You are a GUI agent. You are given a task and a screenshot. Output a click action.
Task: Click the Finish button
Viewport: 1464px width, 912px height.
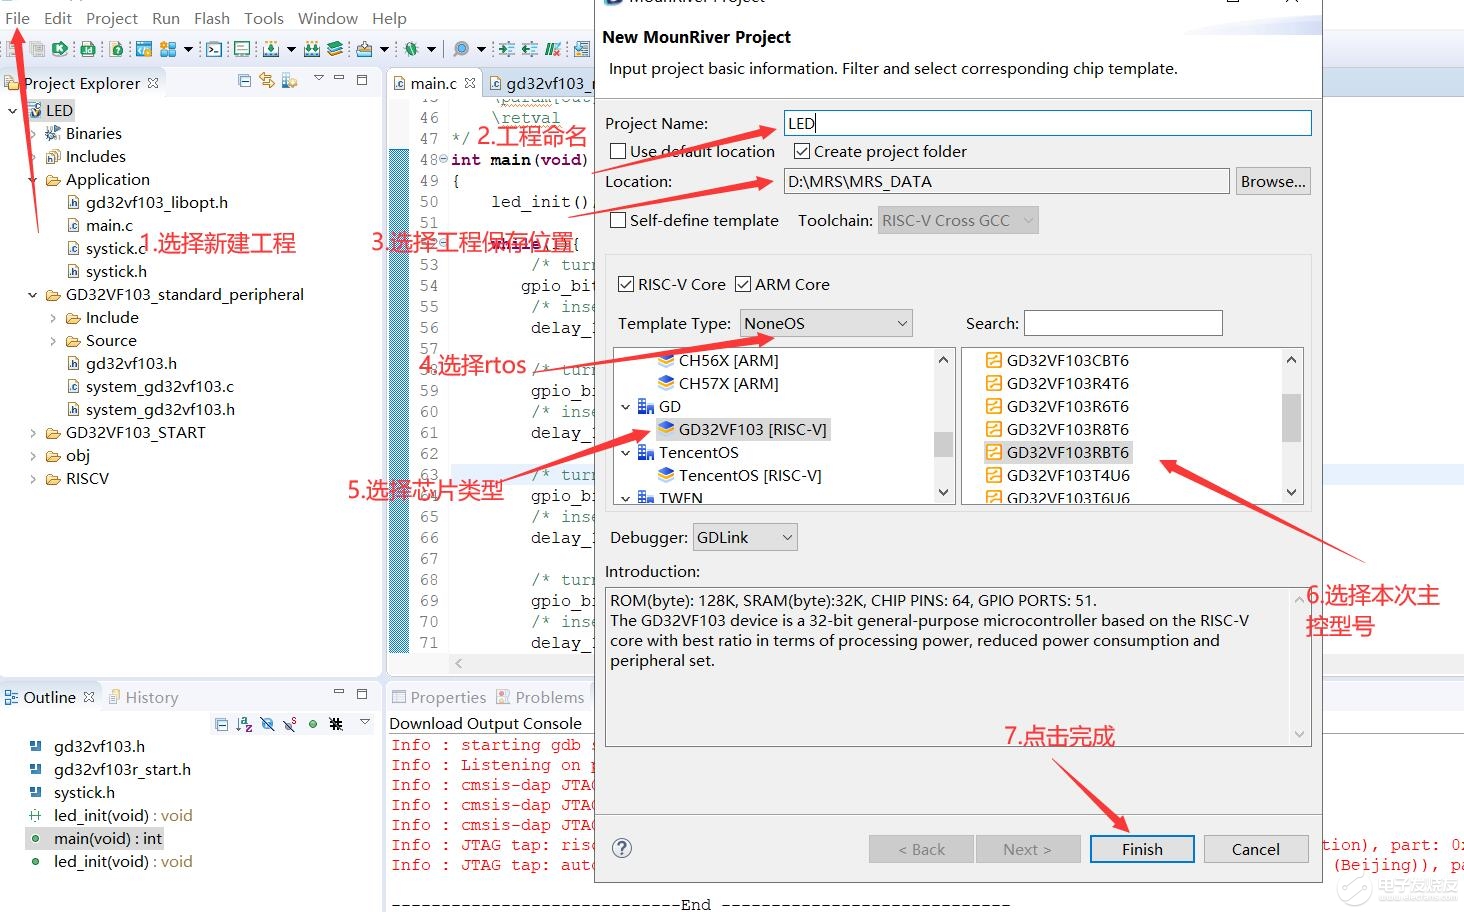click(1142, 849)
